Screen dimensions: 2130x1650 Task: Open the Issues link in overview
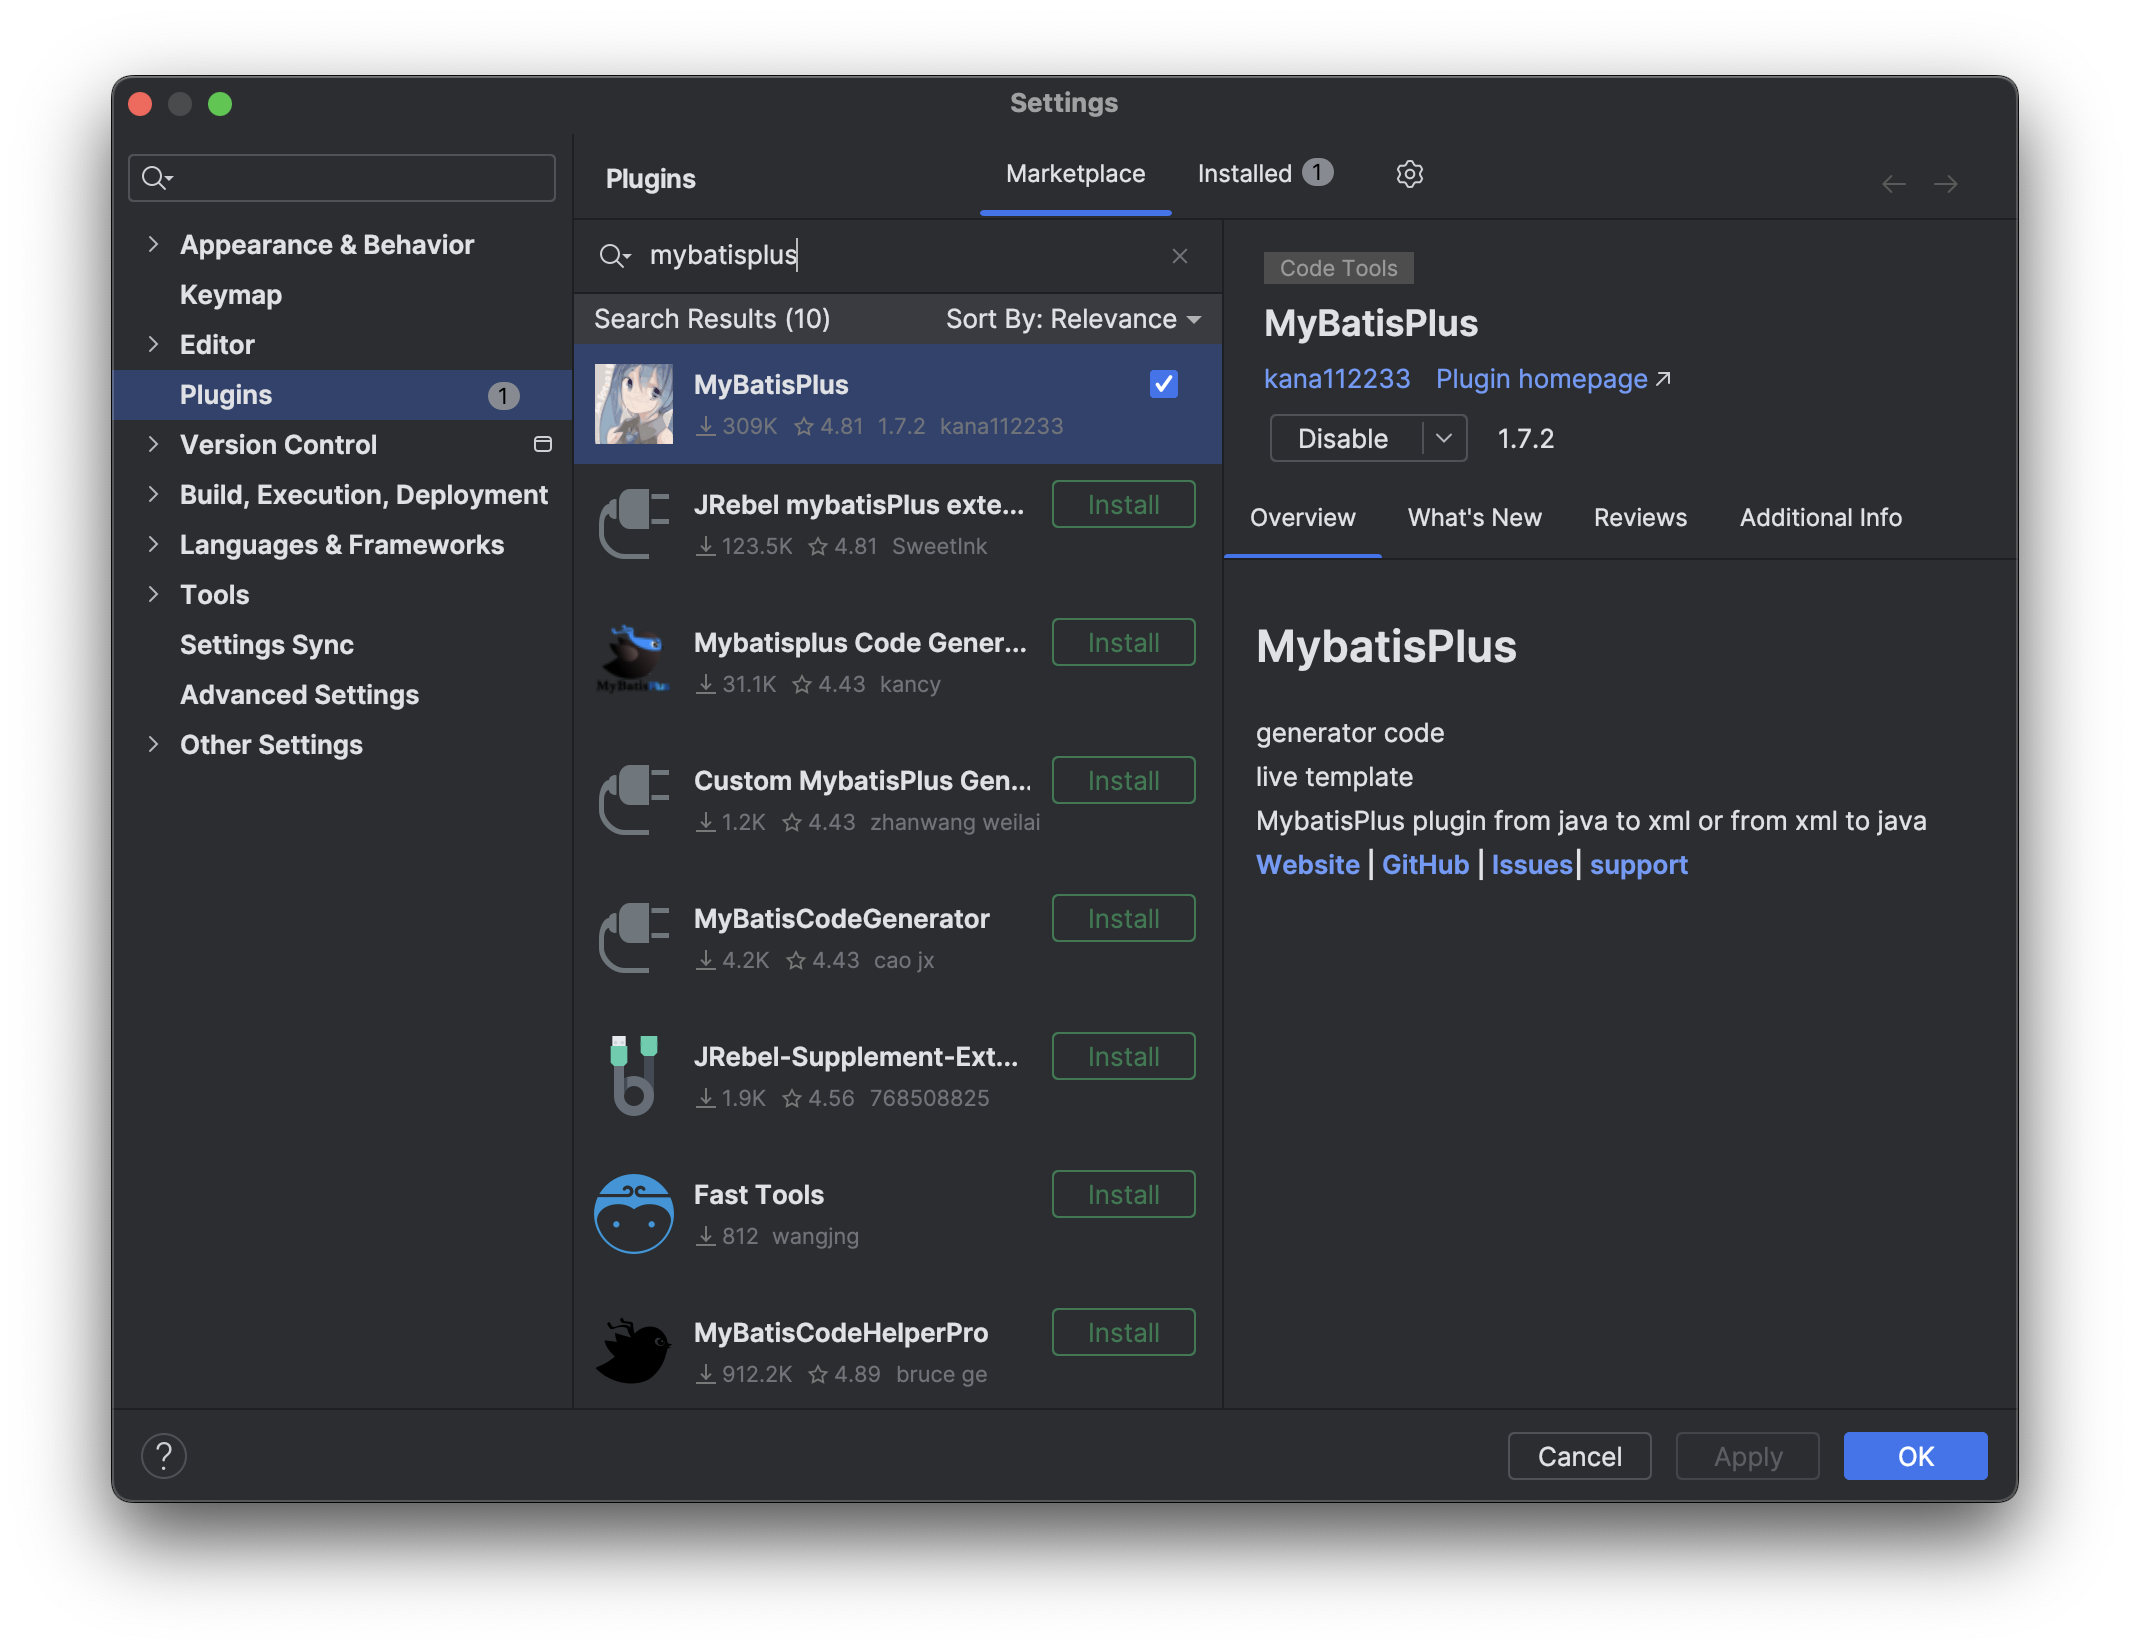tap(1531, 865)
